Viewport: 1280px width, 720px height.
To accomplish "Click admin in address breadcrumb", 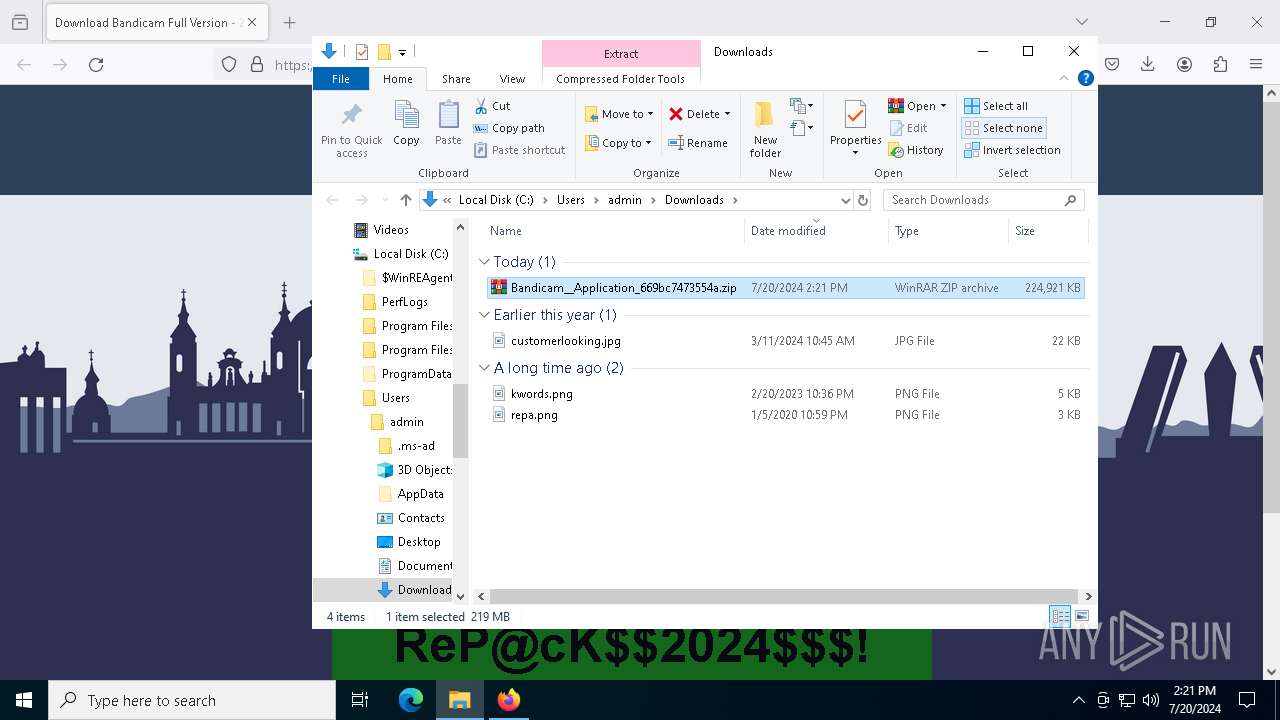I will pos(625,200).
